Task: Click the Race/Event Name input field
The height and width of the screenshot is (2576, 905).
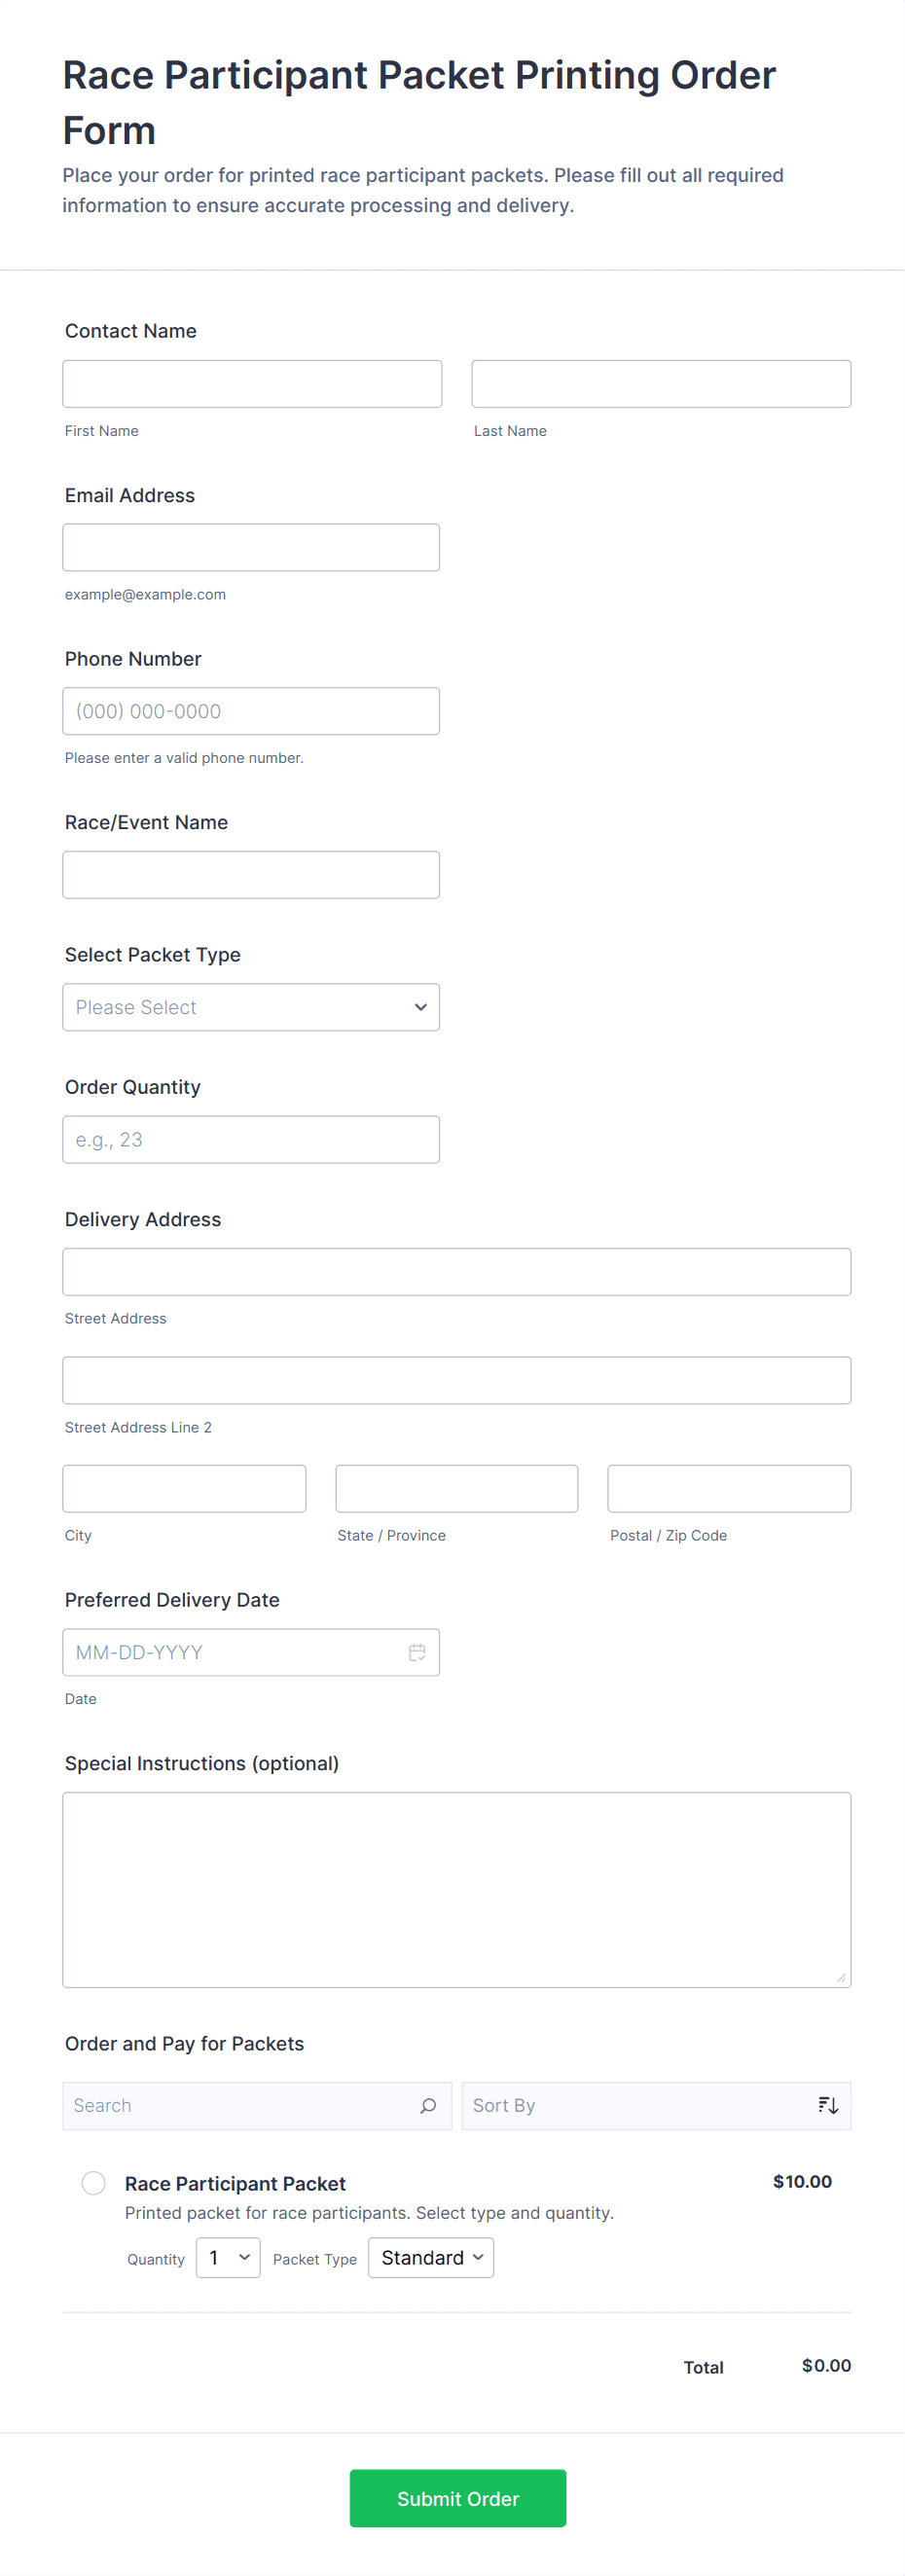Action: (x=251, y=874)
